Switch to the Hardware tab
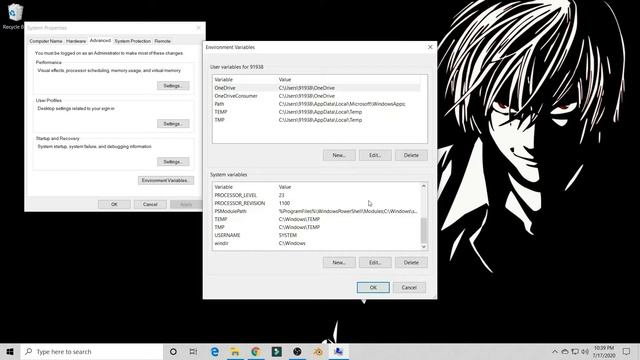The height and width of the screenshot is (360, 640). 76,41
